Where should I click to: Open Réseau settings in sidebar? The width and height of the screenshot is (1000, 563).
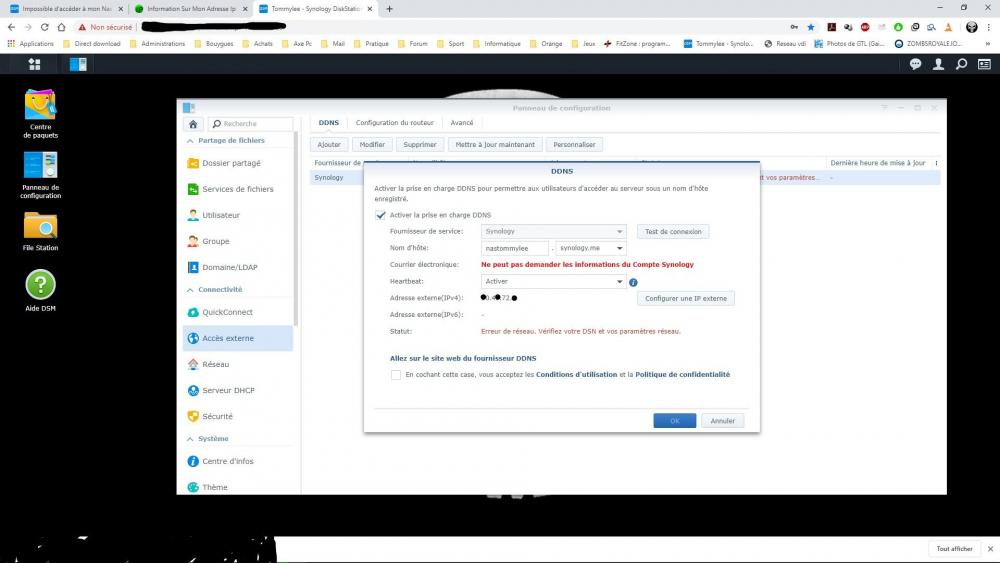pyautogui.click(x=238, y=365)
